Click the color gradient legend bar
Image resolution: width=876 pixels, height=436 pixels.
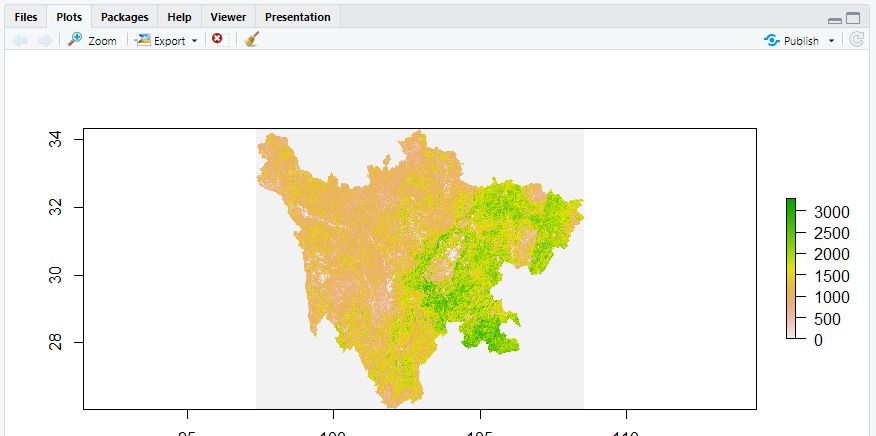791,268
